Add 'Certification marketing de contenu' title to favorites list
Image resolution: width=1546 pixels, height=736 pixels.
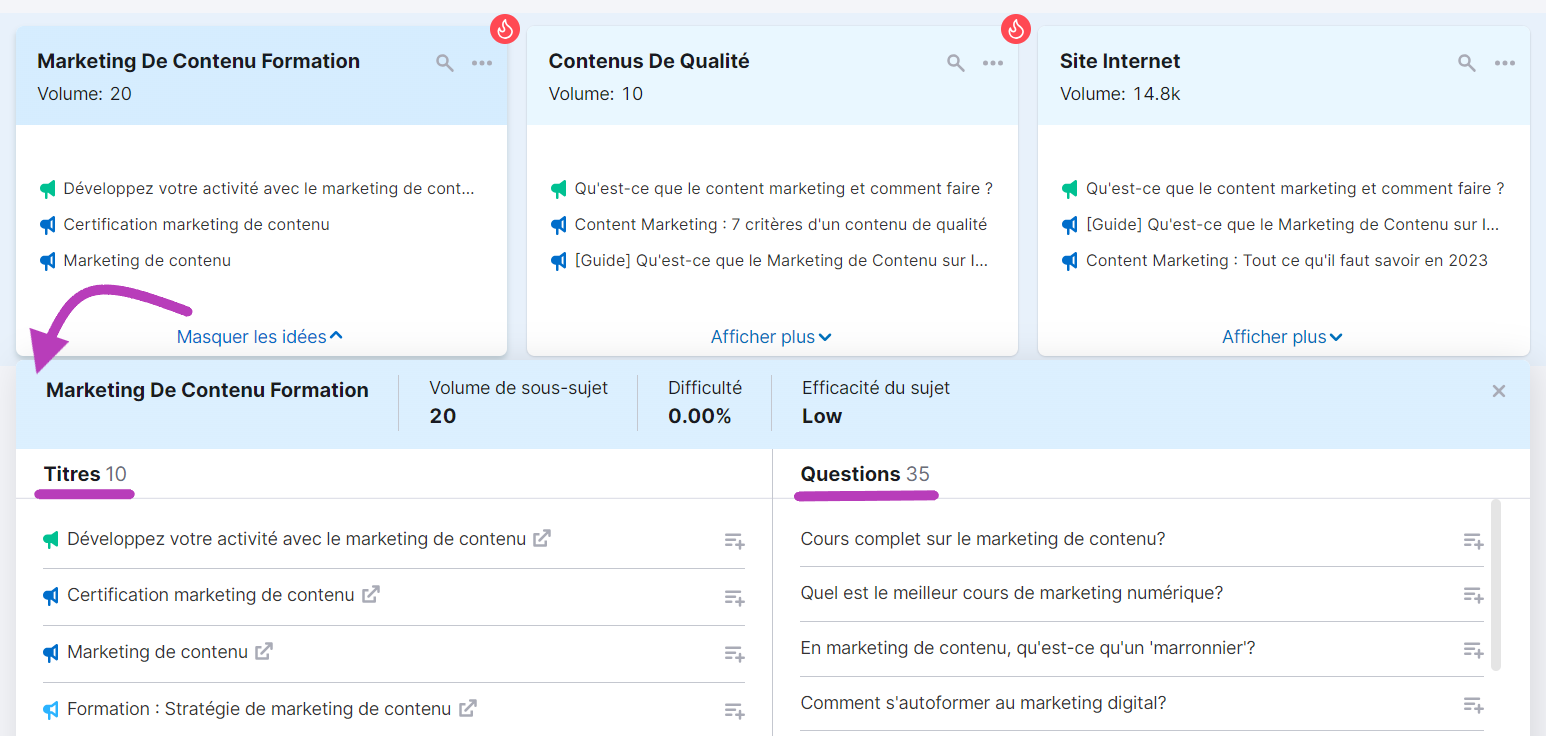(x=735, y=598)
